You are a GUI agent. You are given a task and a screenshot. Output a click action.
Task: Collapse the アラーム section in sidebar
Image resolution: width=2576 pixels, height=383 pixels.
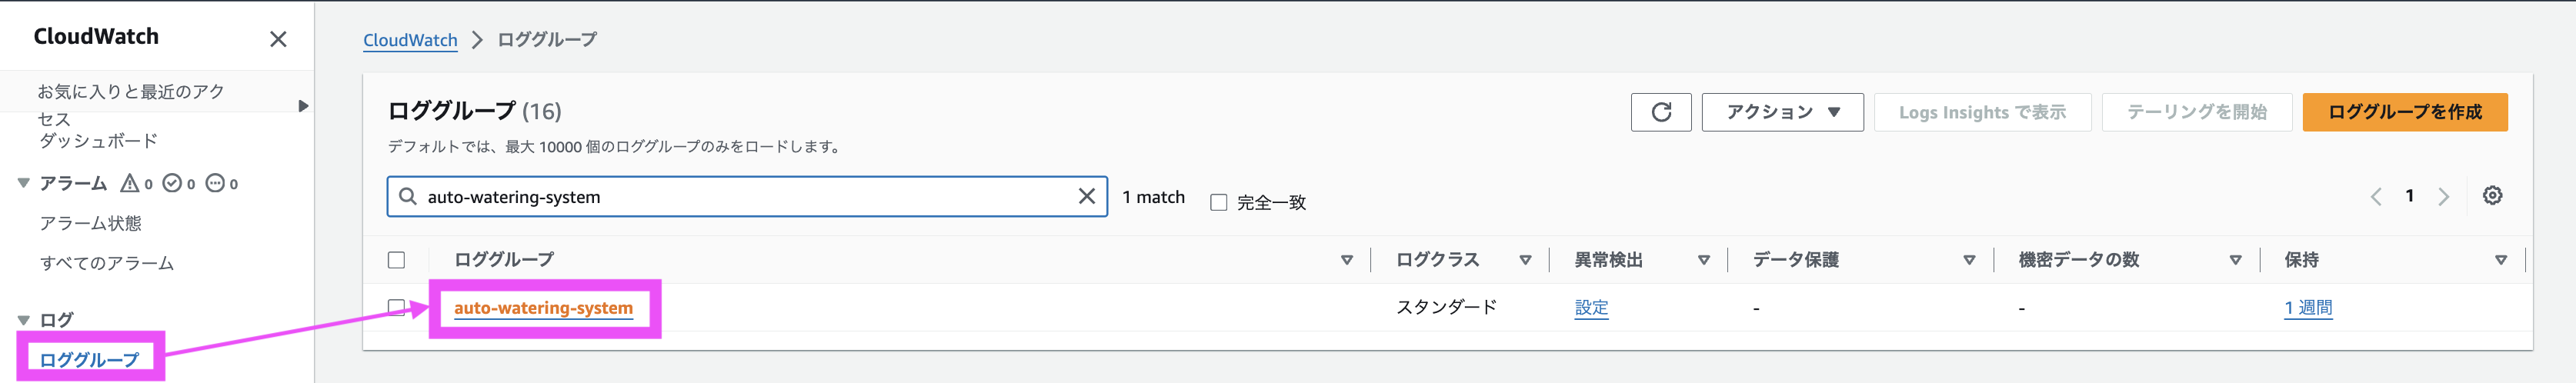coord(24,183)
